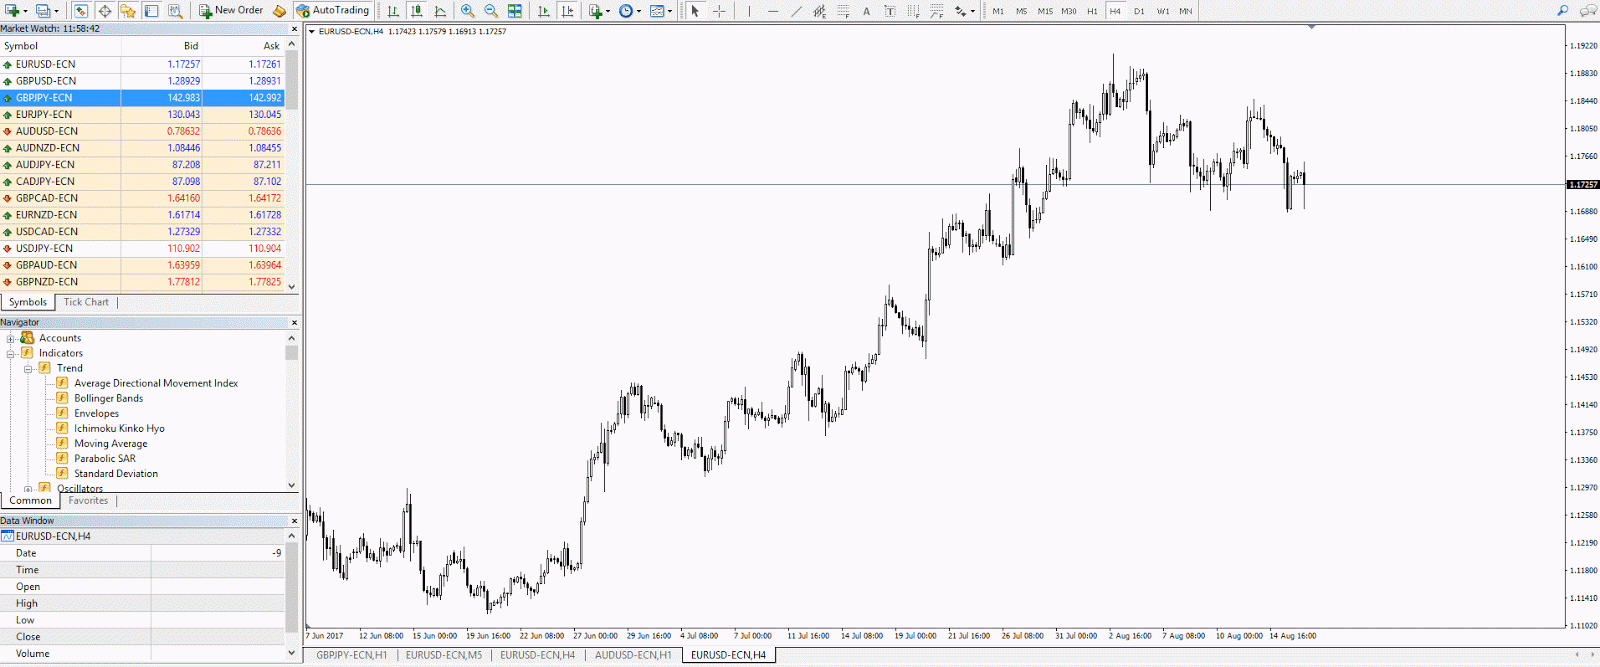1600x667 pixels.
Task: Open the Tick Chart tab
Action: (86, 302)
